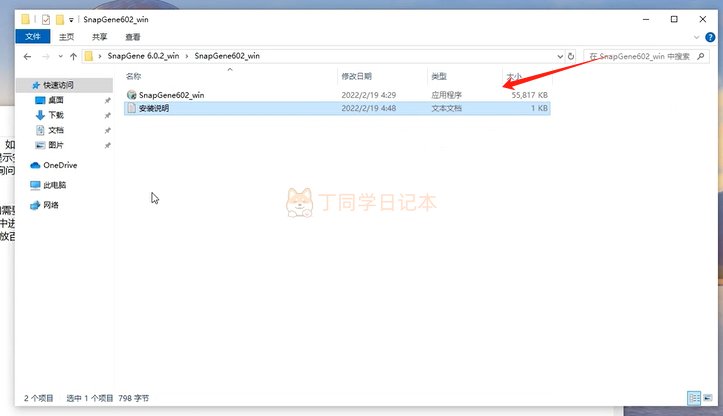Screen dimensions: 723x416
Task: Click SnapGene 6.0.2_win in the address path
Action: [x=143, y=56]
